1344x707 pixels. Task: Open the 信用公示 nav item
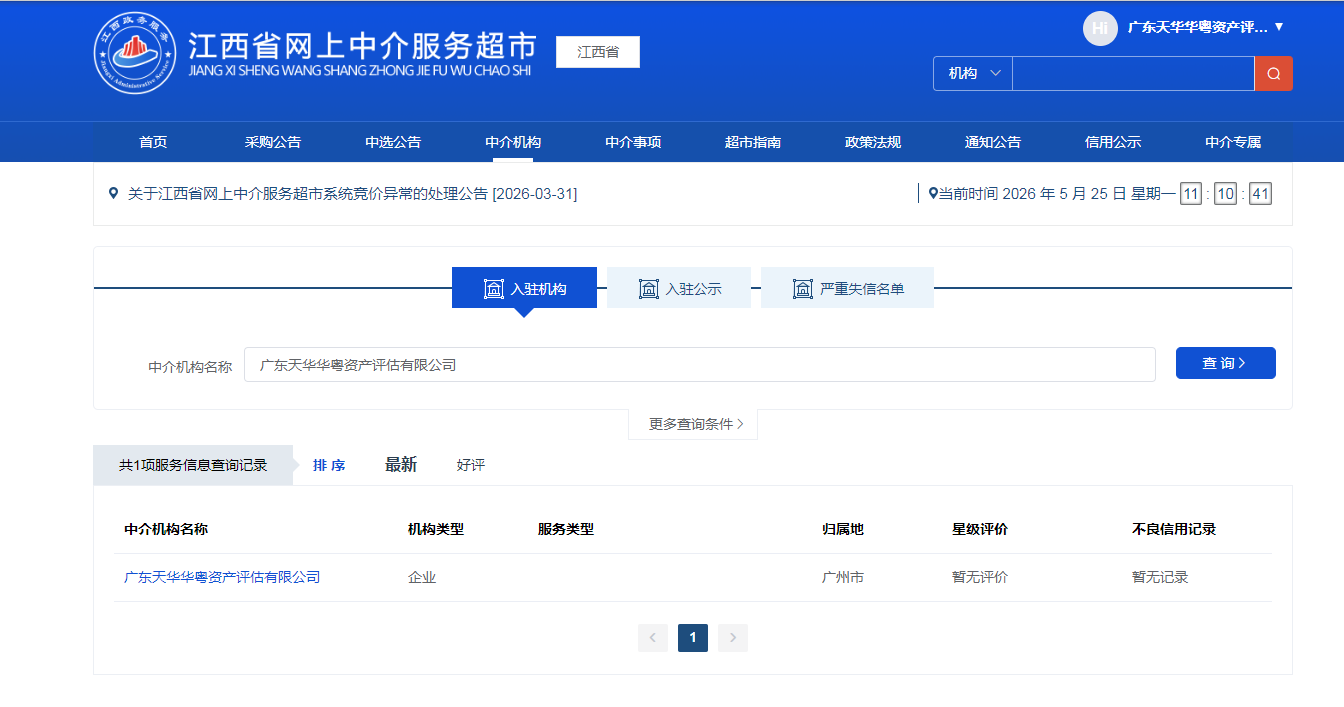coord(1113,142)
